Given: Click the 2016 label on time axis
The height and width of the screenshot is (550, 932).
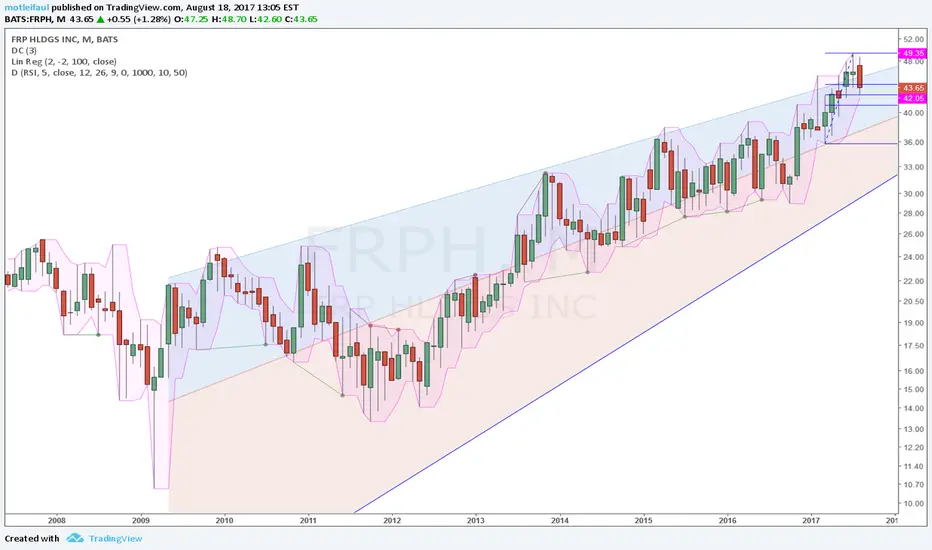Looking at the screenshot, I should click(x=727, y=520).
